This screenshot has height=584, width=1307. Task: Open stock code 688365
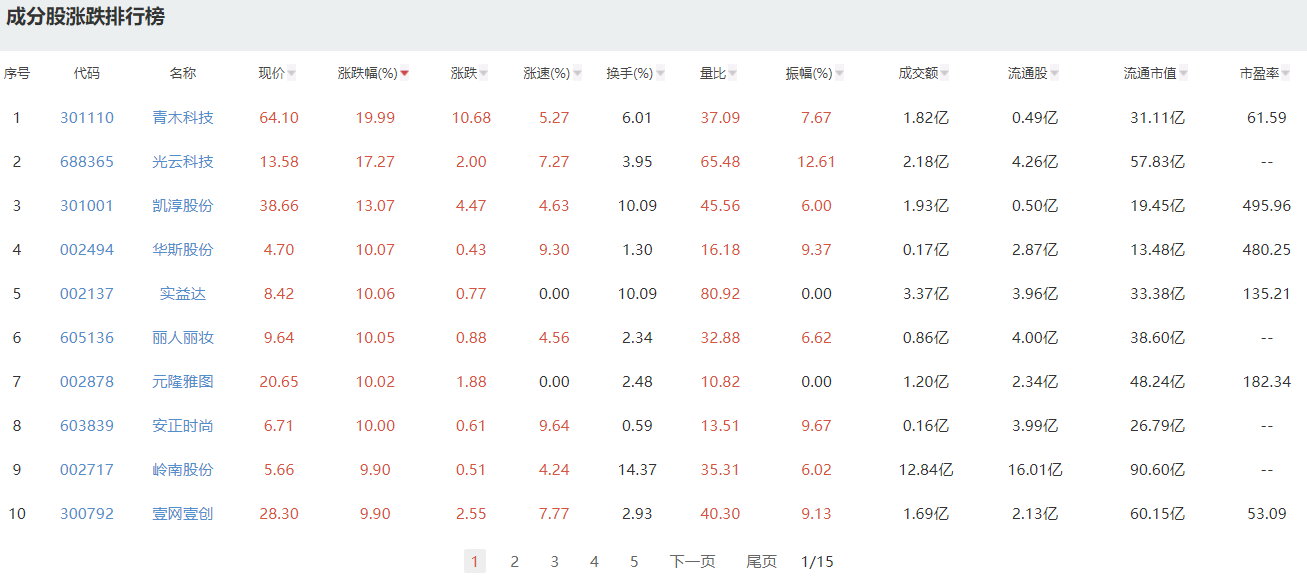click(x=87, y=162)
